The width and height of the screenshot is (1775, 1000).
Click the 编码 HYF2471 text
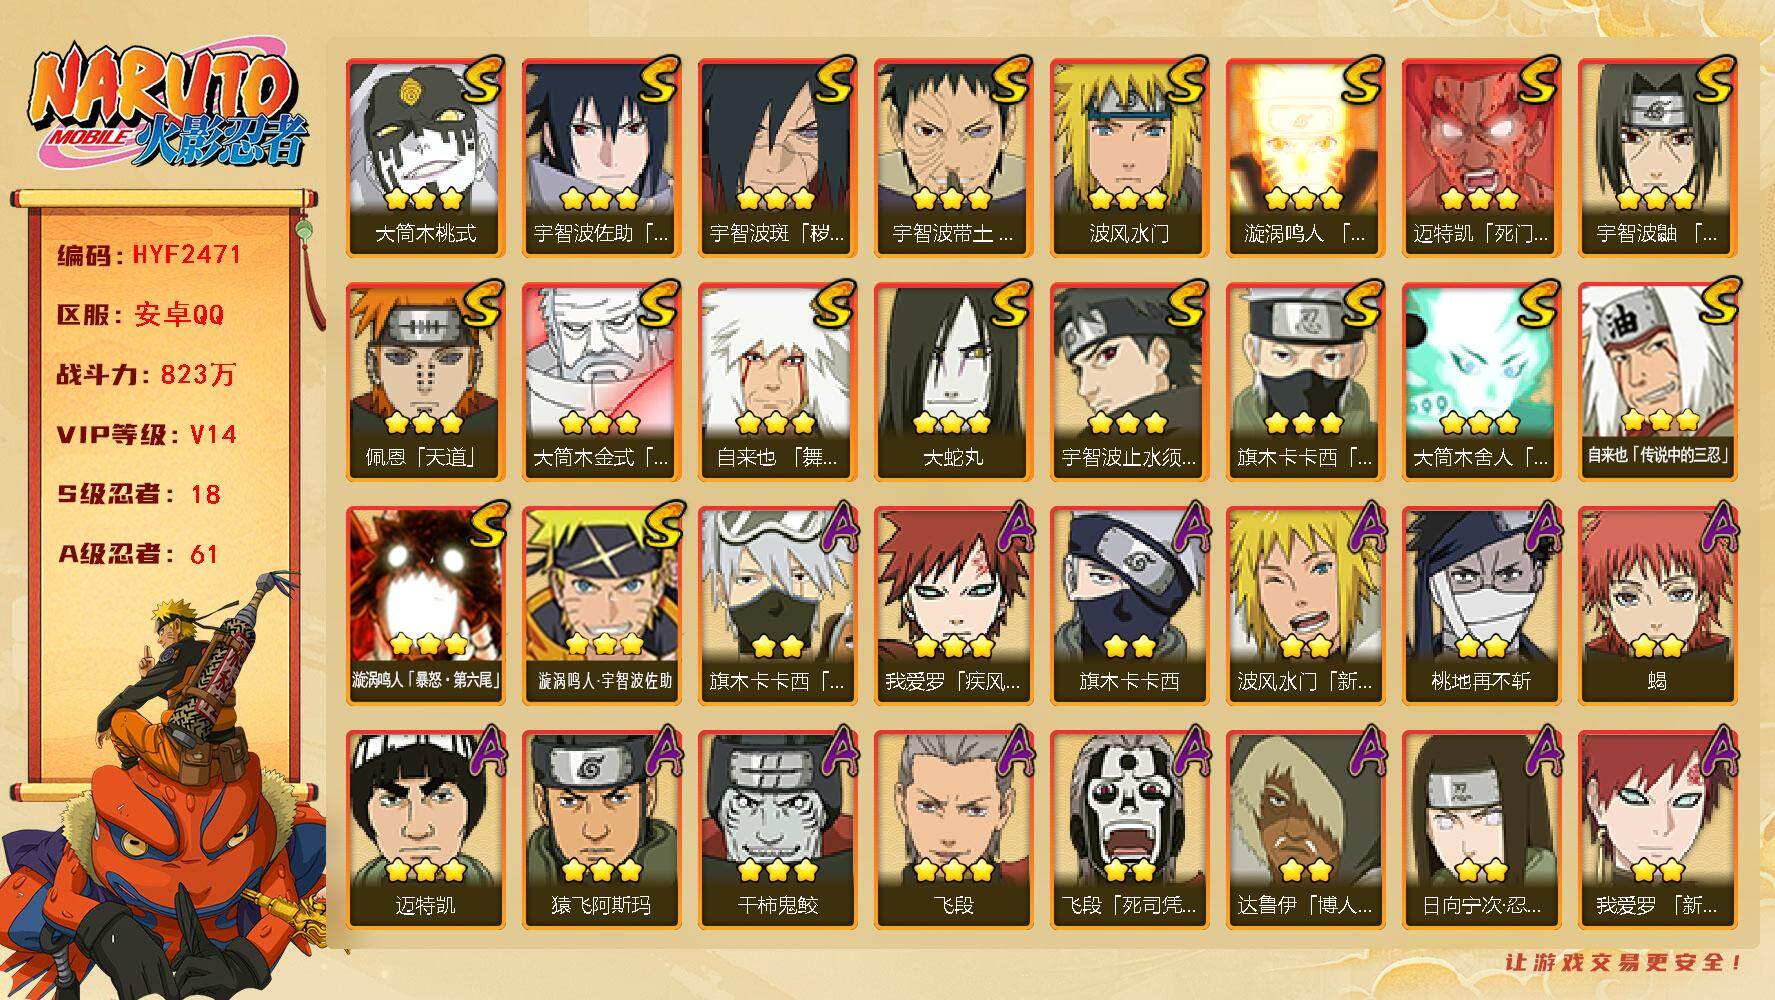[149, 255]
